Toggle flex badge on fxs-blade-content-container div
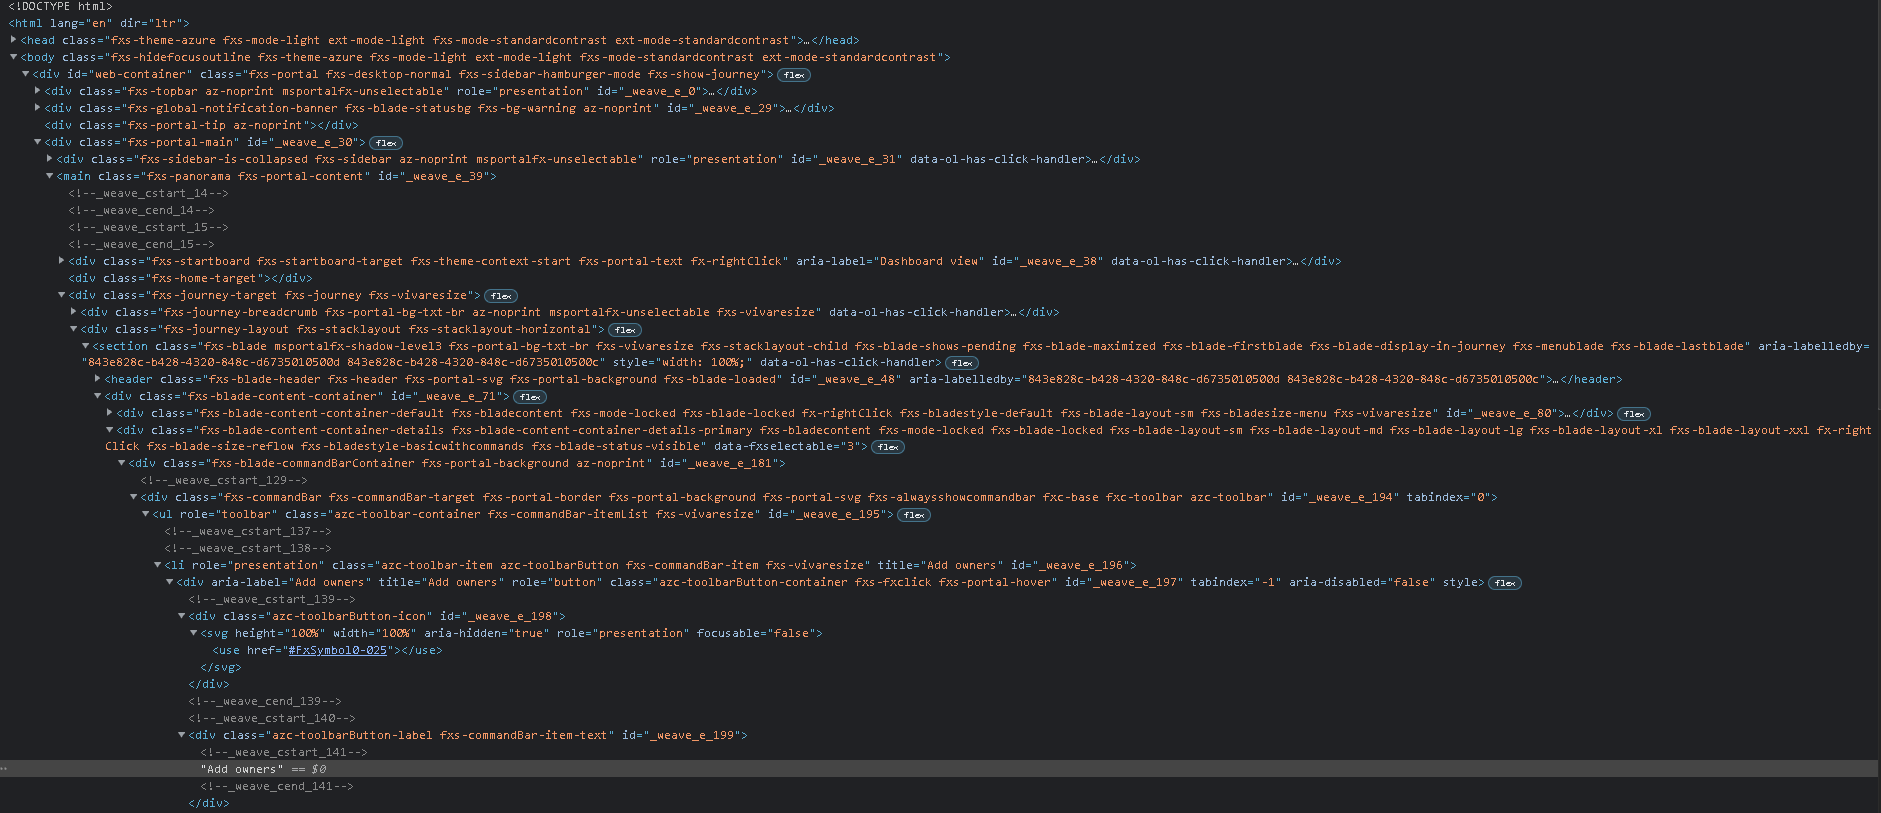The image size is (1881, 813). 530,397
